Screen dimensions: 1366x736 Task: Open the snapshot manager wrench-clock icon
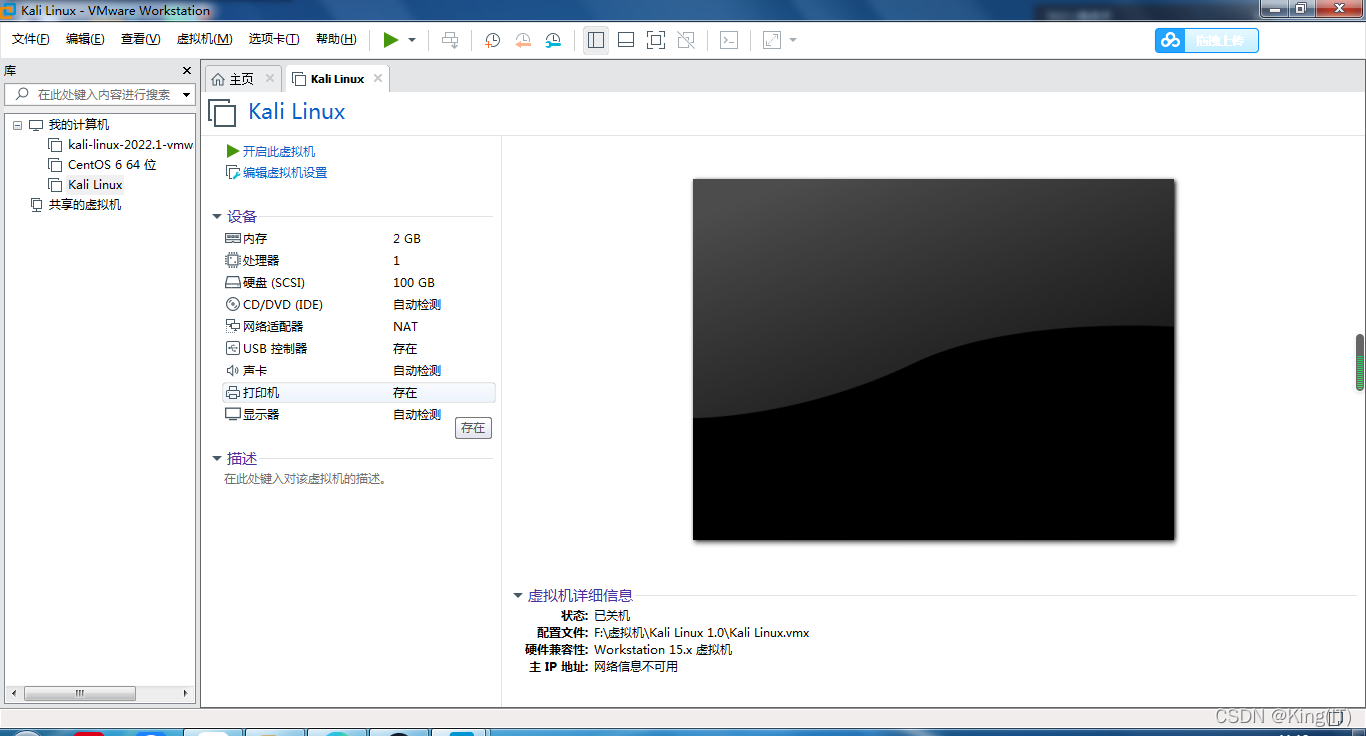pos(553,40)
